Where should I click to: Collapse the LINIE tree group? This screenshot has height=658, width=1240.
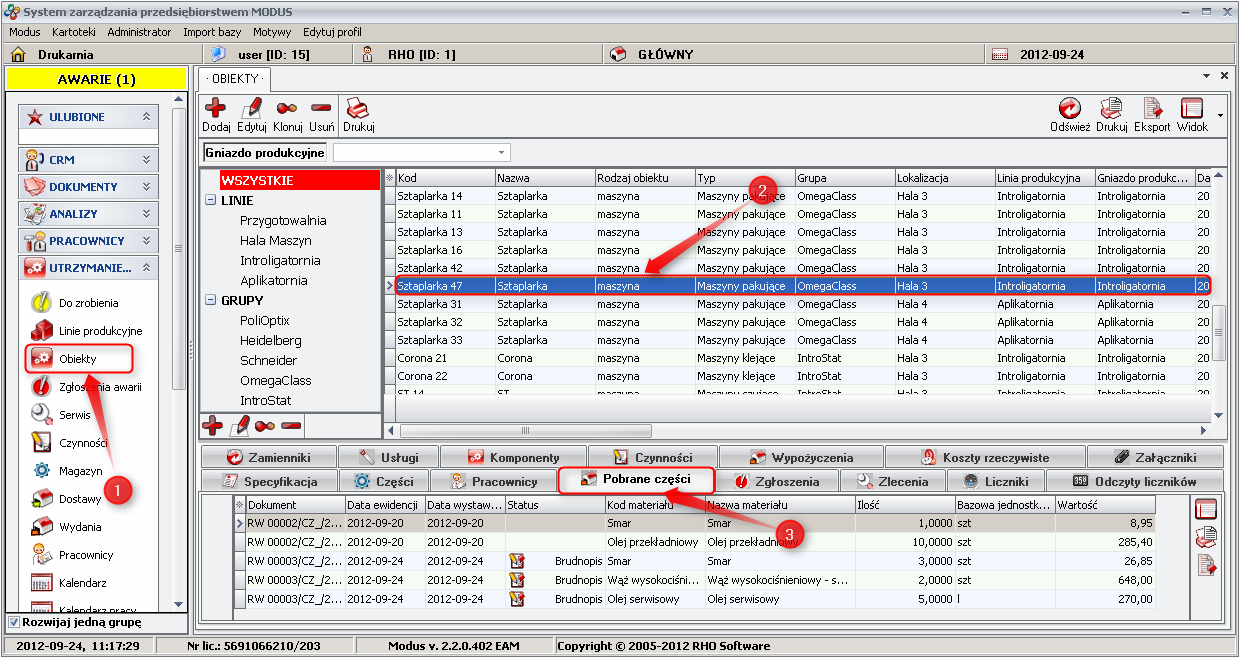(x=210, y=201)
